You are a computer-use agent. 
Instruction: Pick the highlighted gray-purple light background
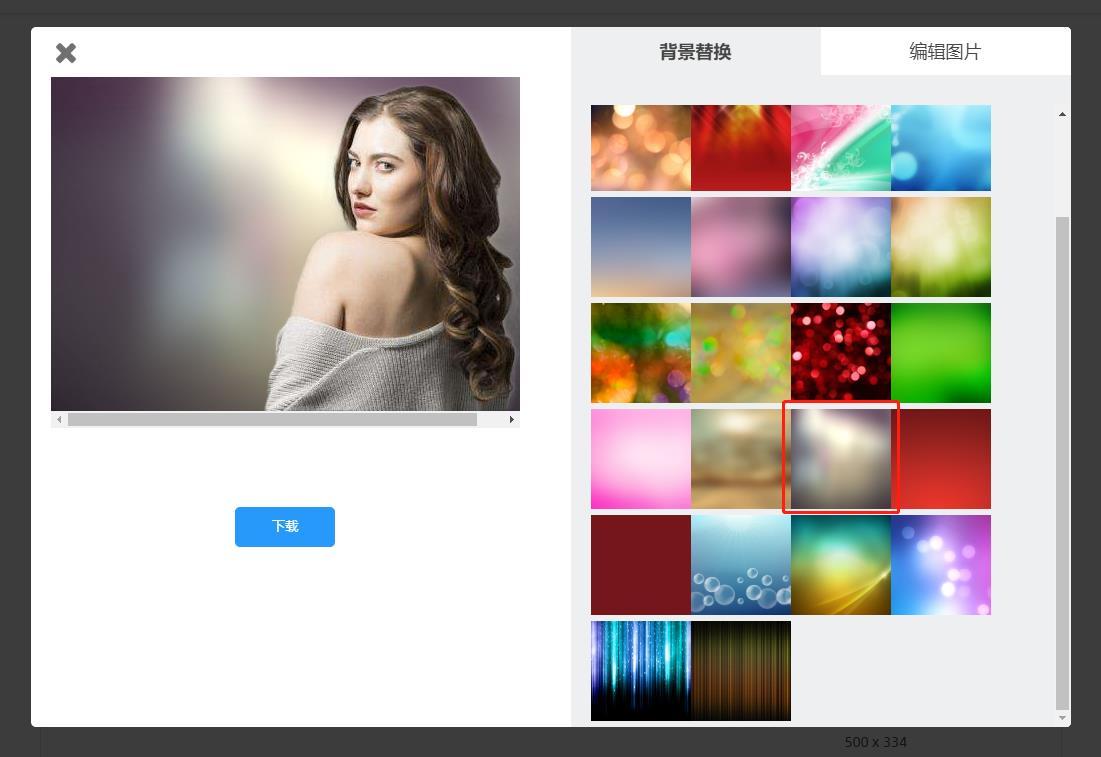[x=841, y=457]
